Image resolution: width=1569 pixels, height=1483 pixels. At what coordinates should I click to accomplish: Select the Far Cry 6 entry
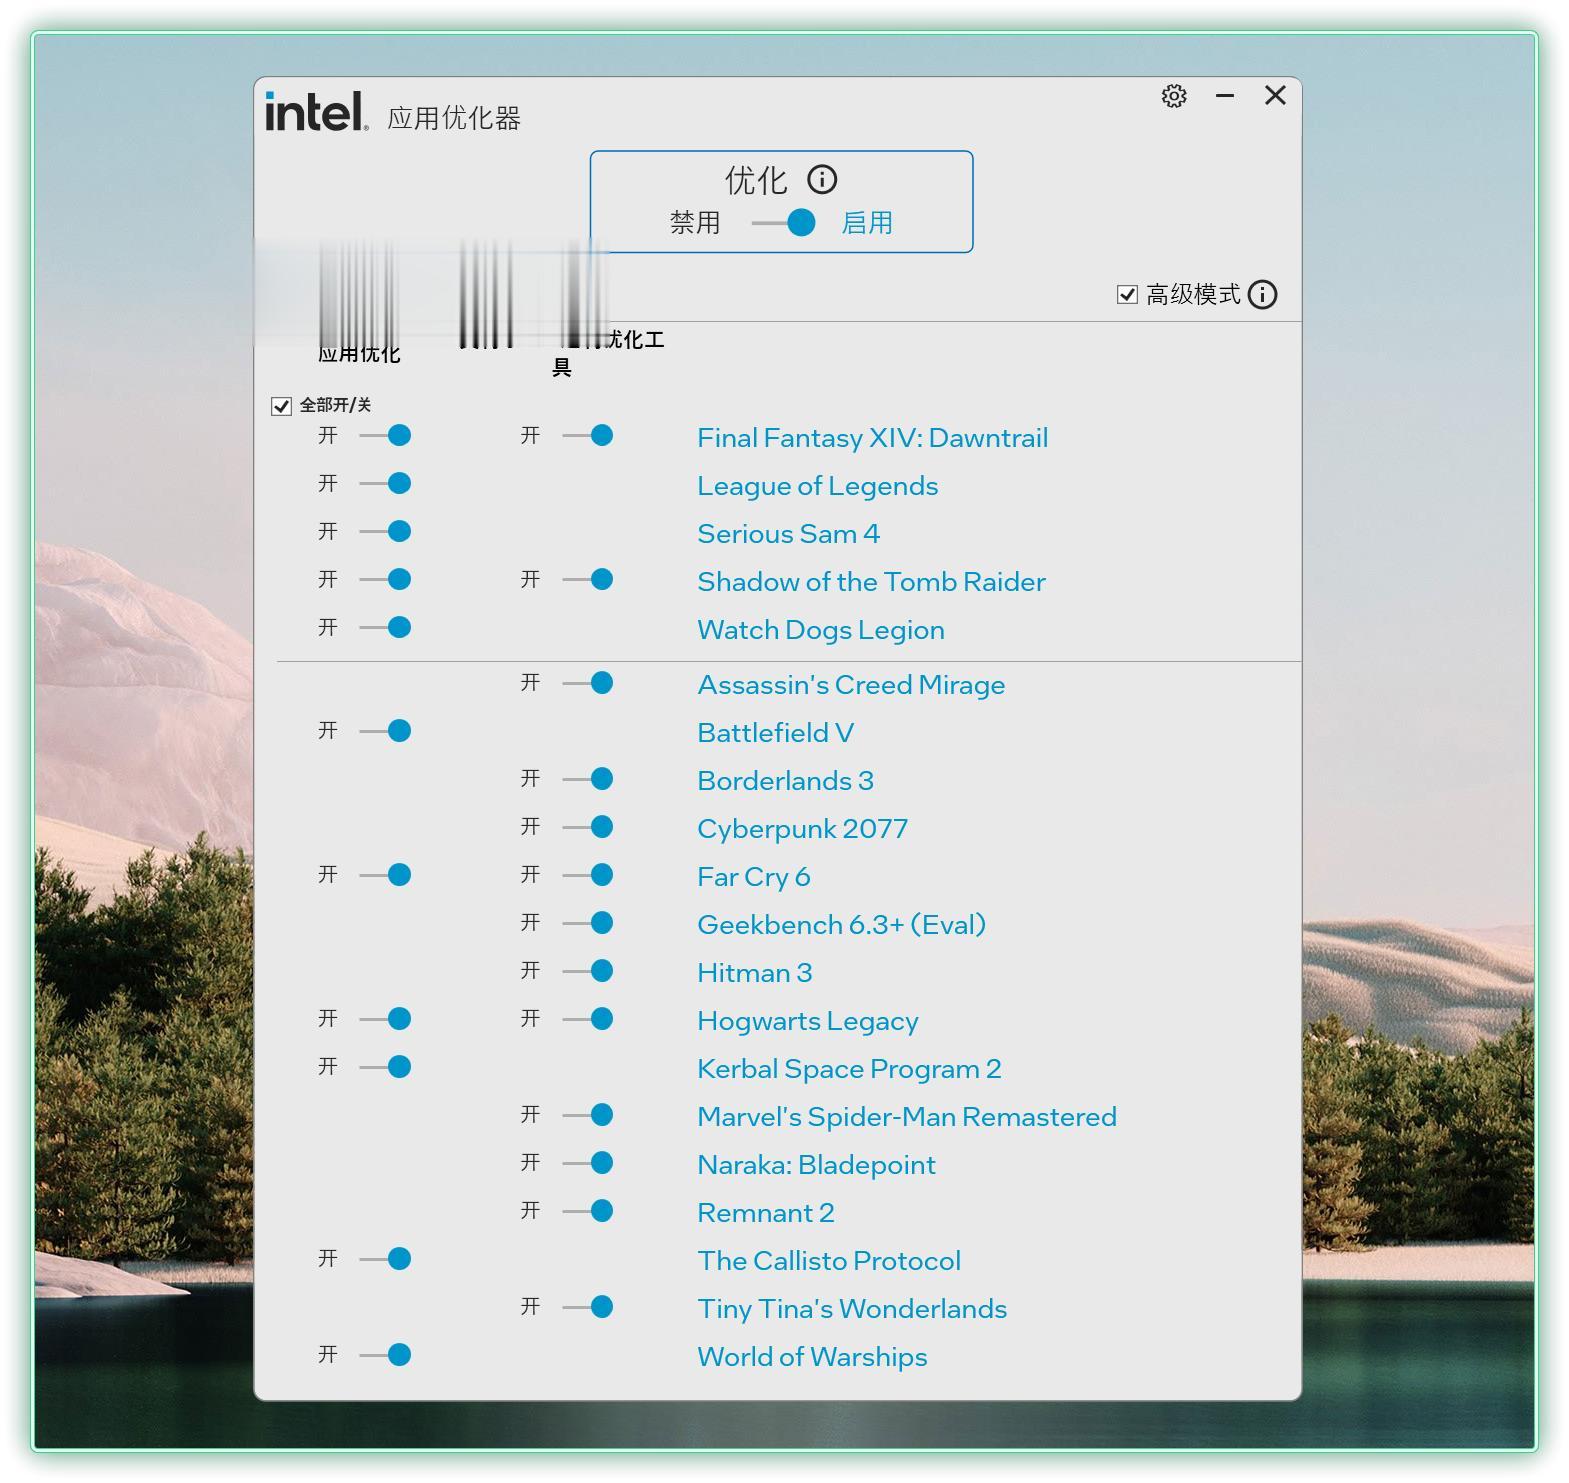tap(754, 877)
